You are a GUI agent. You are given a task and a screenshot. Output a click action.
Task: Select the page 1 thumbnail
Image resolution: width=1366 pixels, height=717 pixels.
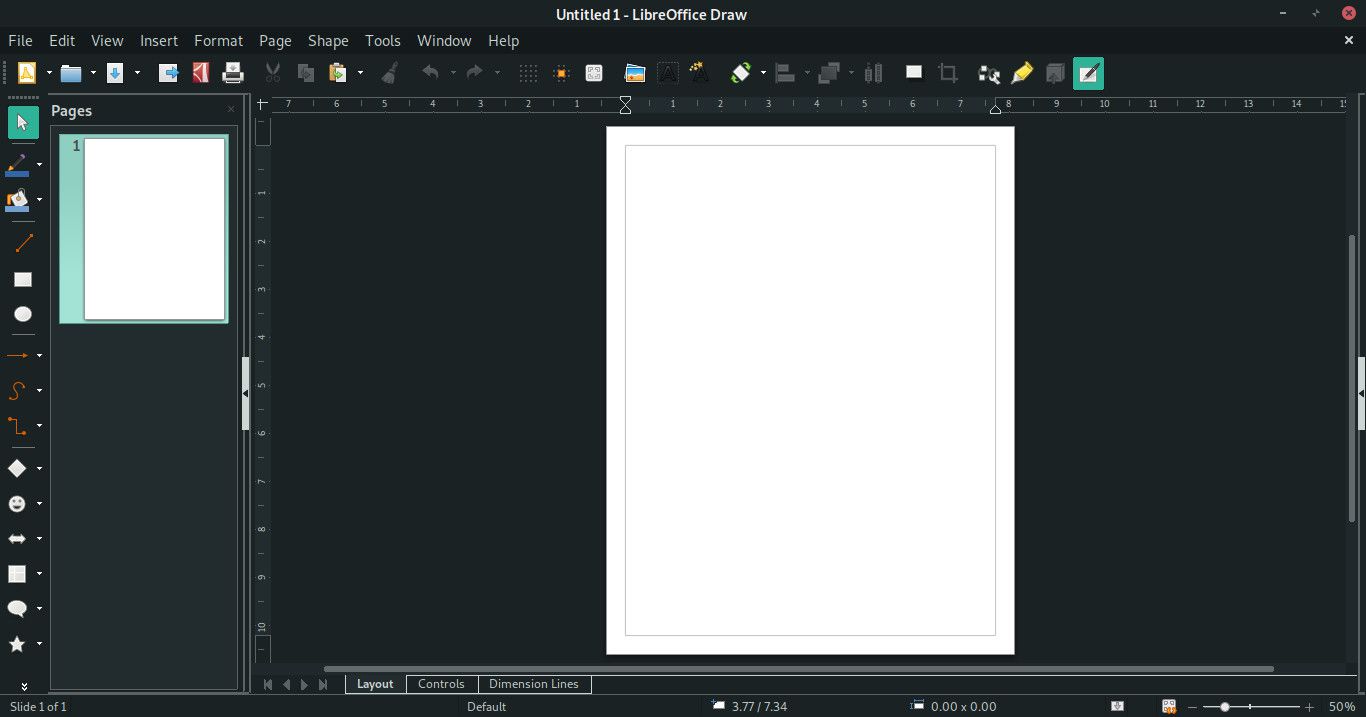point(154,229)
